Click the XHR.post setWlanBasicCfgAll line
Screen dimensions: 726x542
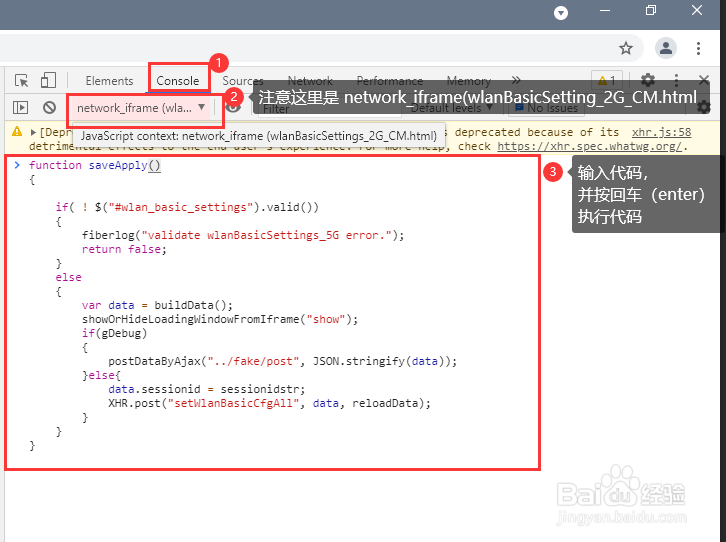(269, 403)
